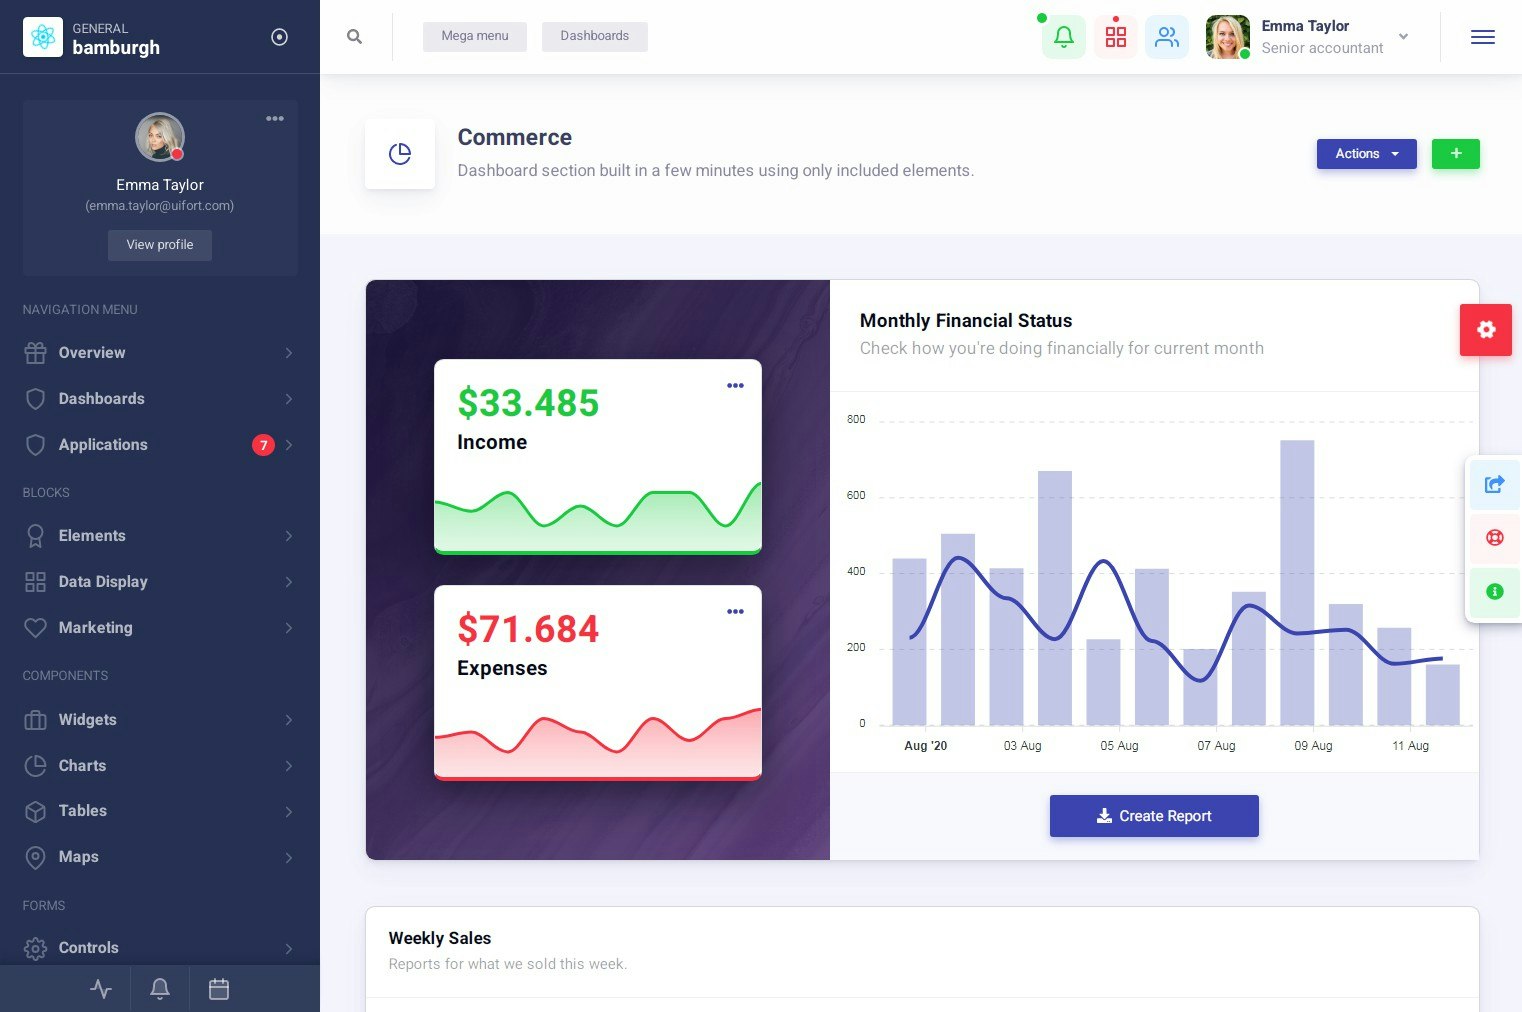
Task: Expand the Emma Taylor profile dropdown
Action: 1403,36
